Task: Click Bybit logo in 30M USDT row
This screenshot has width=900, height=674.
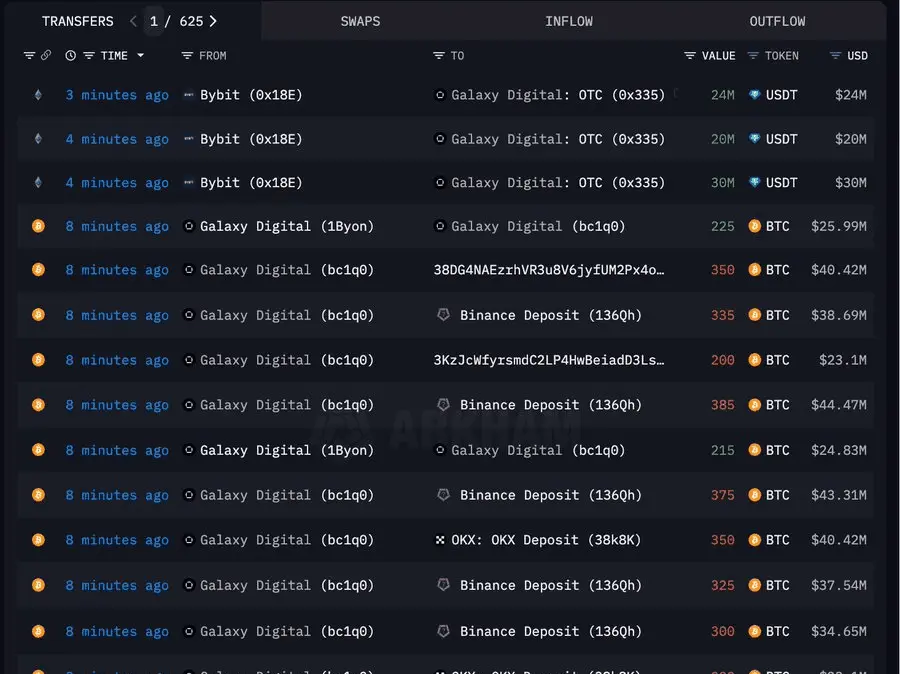Action: [x=188, y=183]
